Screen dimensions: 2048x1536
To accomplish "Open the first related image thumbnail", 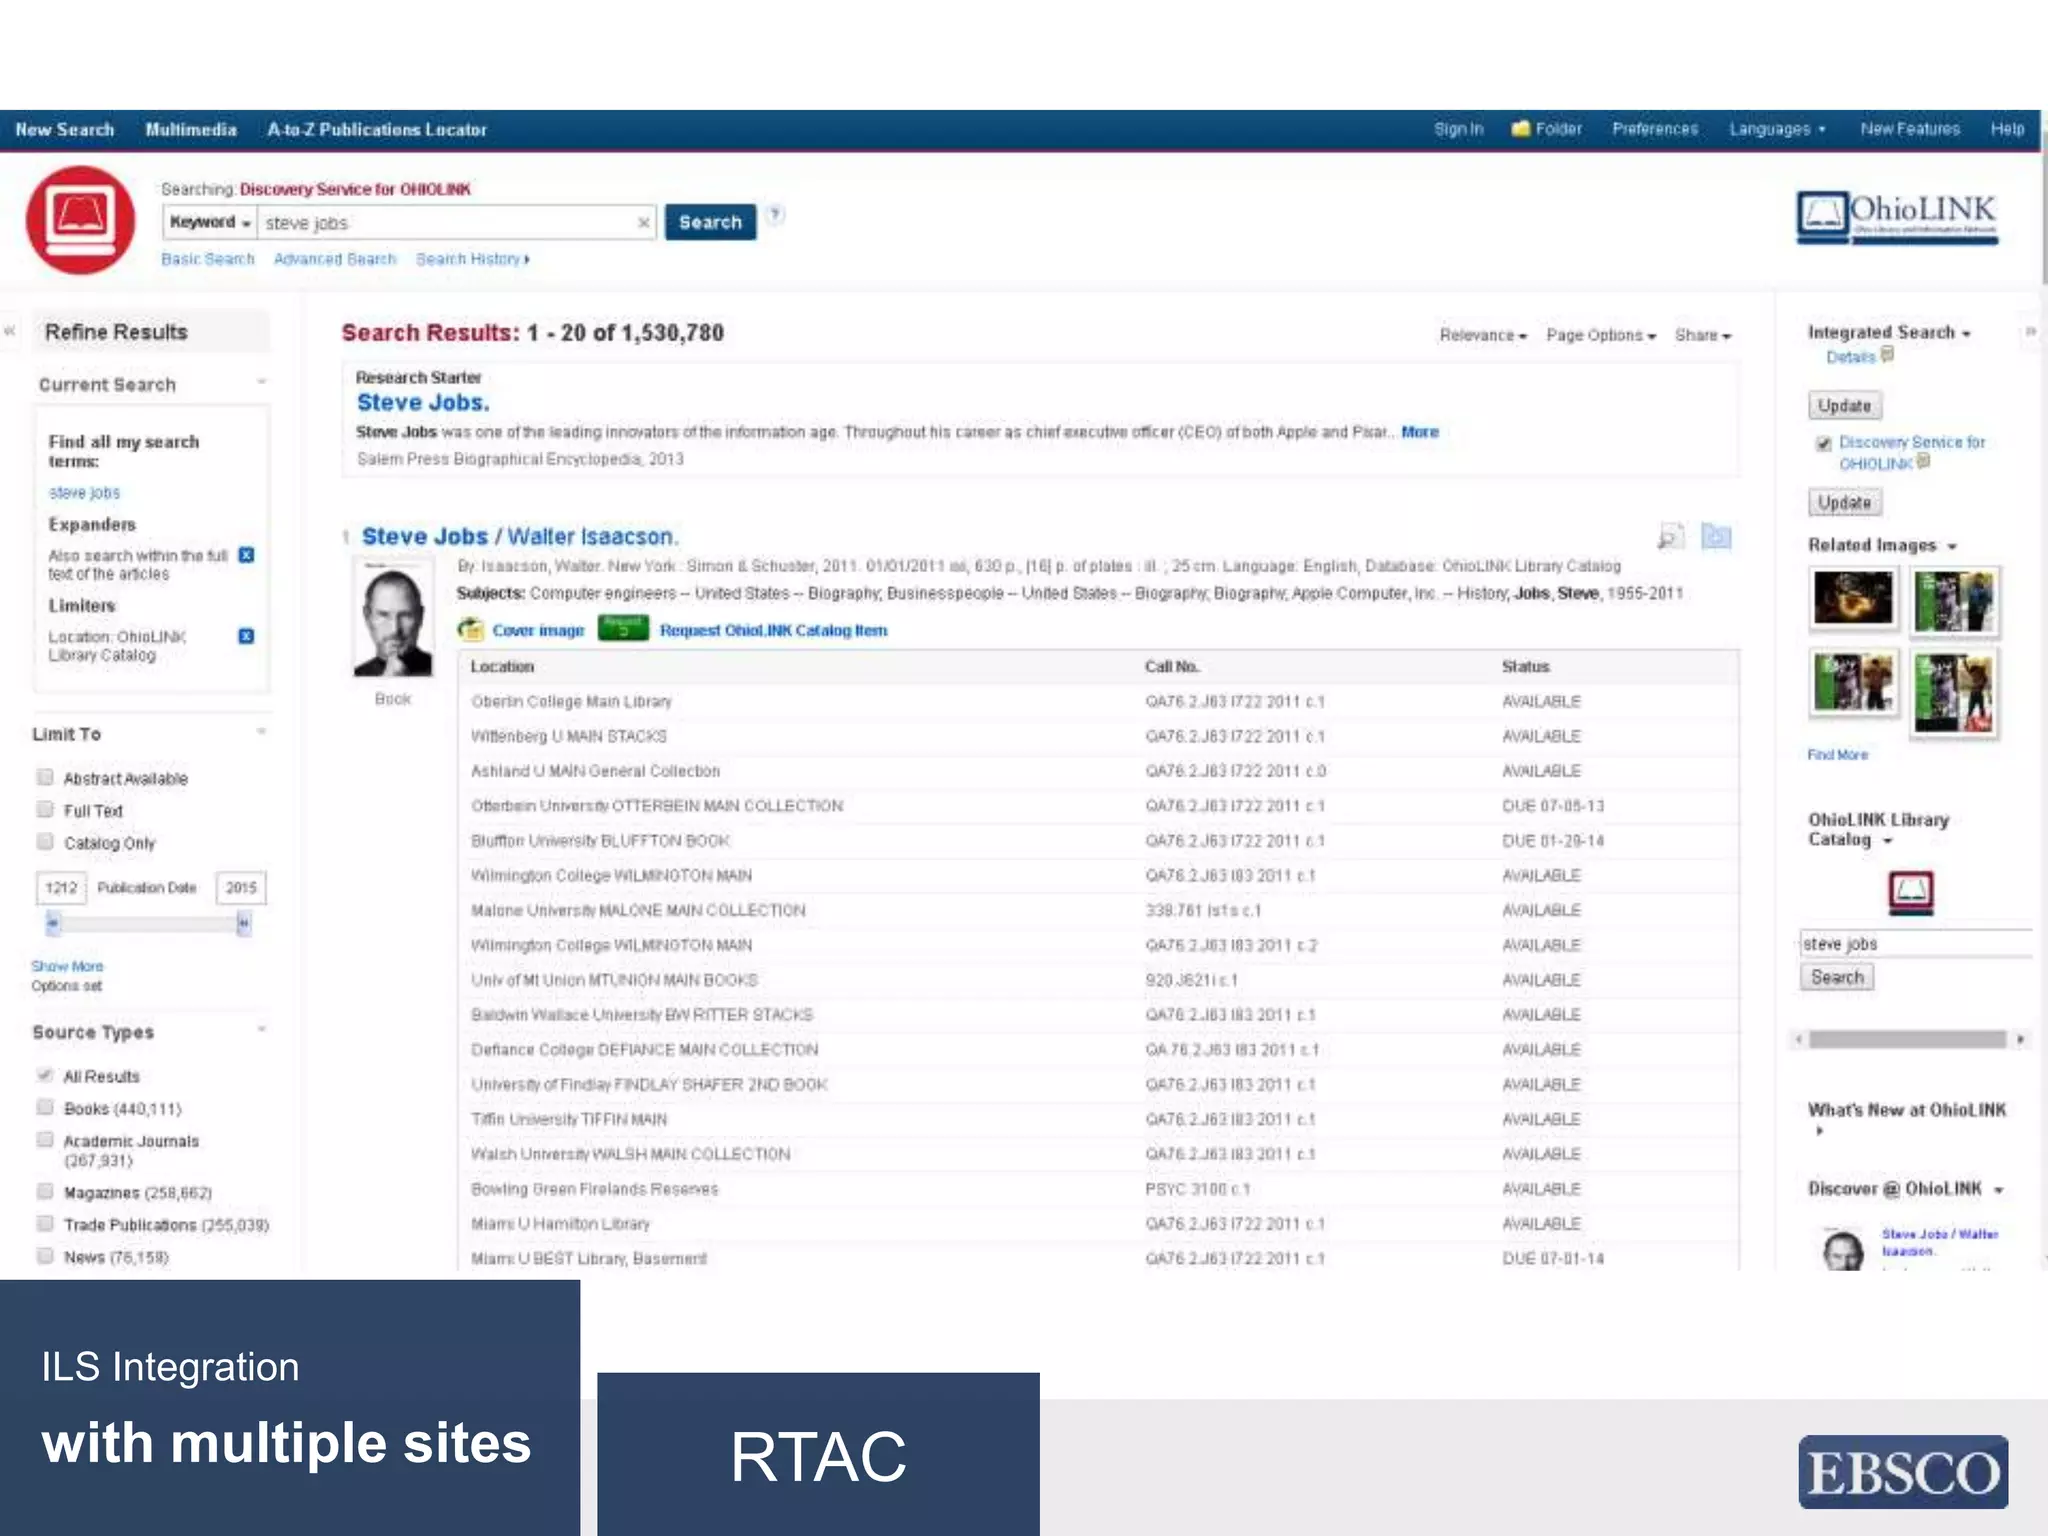I will coord(1853,598).
